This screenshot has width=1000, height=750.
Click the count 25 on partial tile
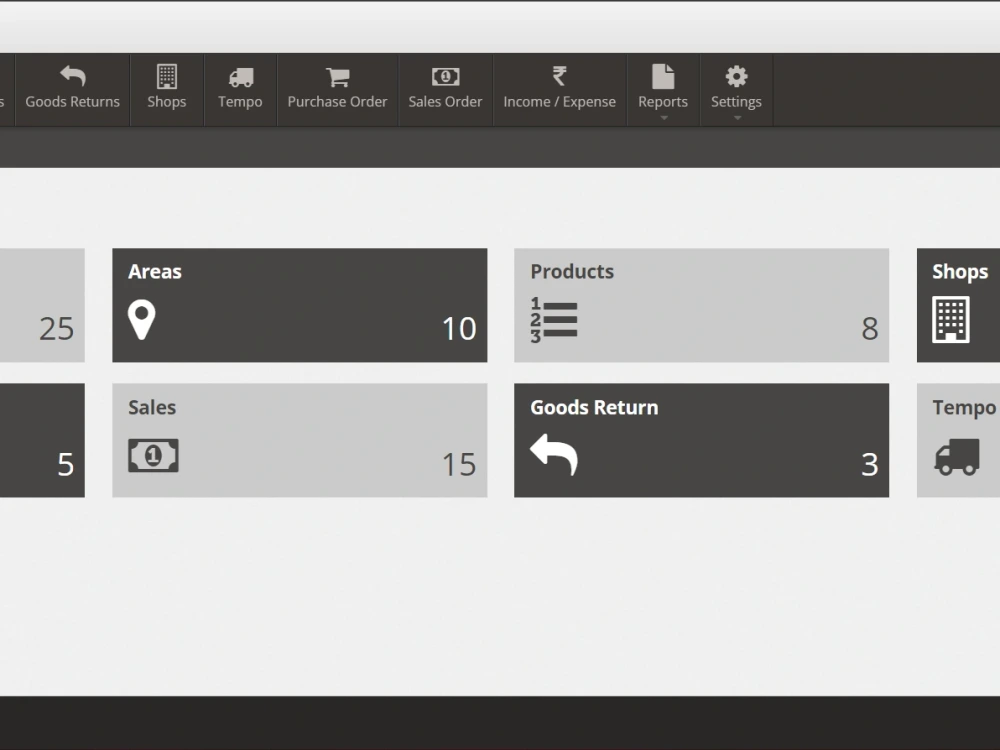click(x=56, y=329)
